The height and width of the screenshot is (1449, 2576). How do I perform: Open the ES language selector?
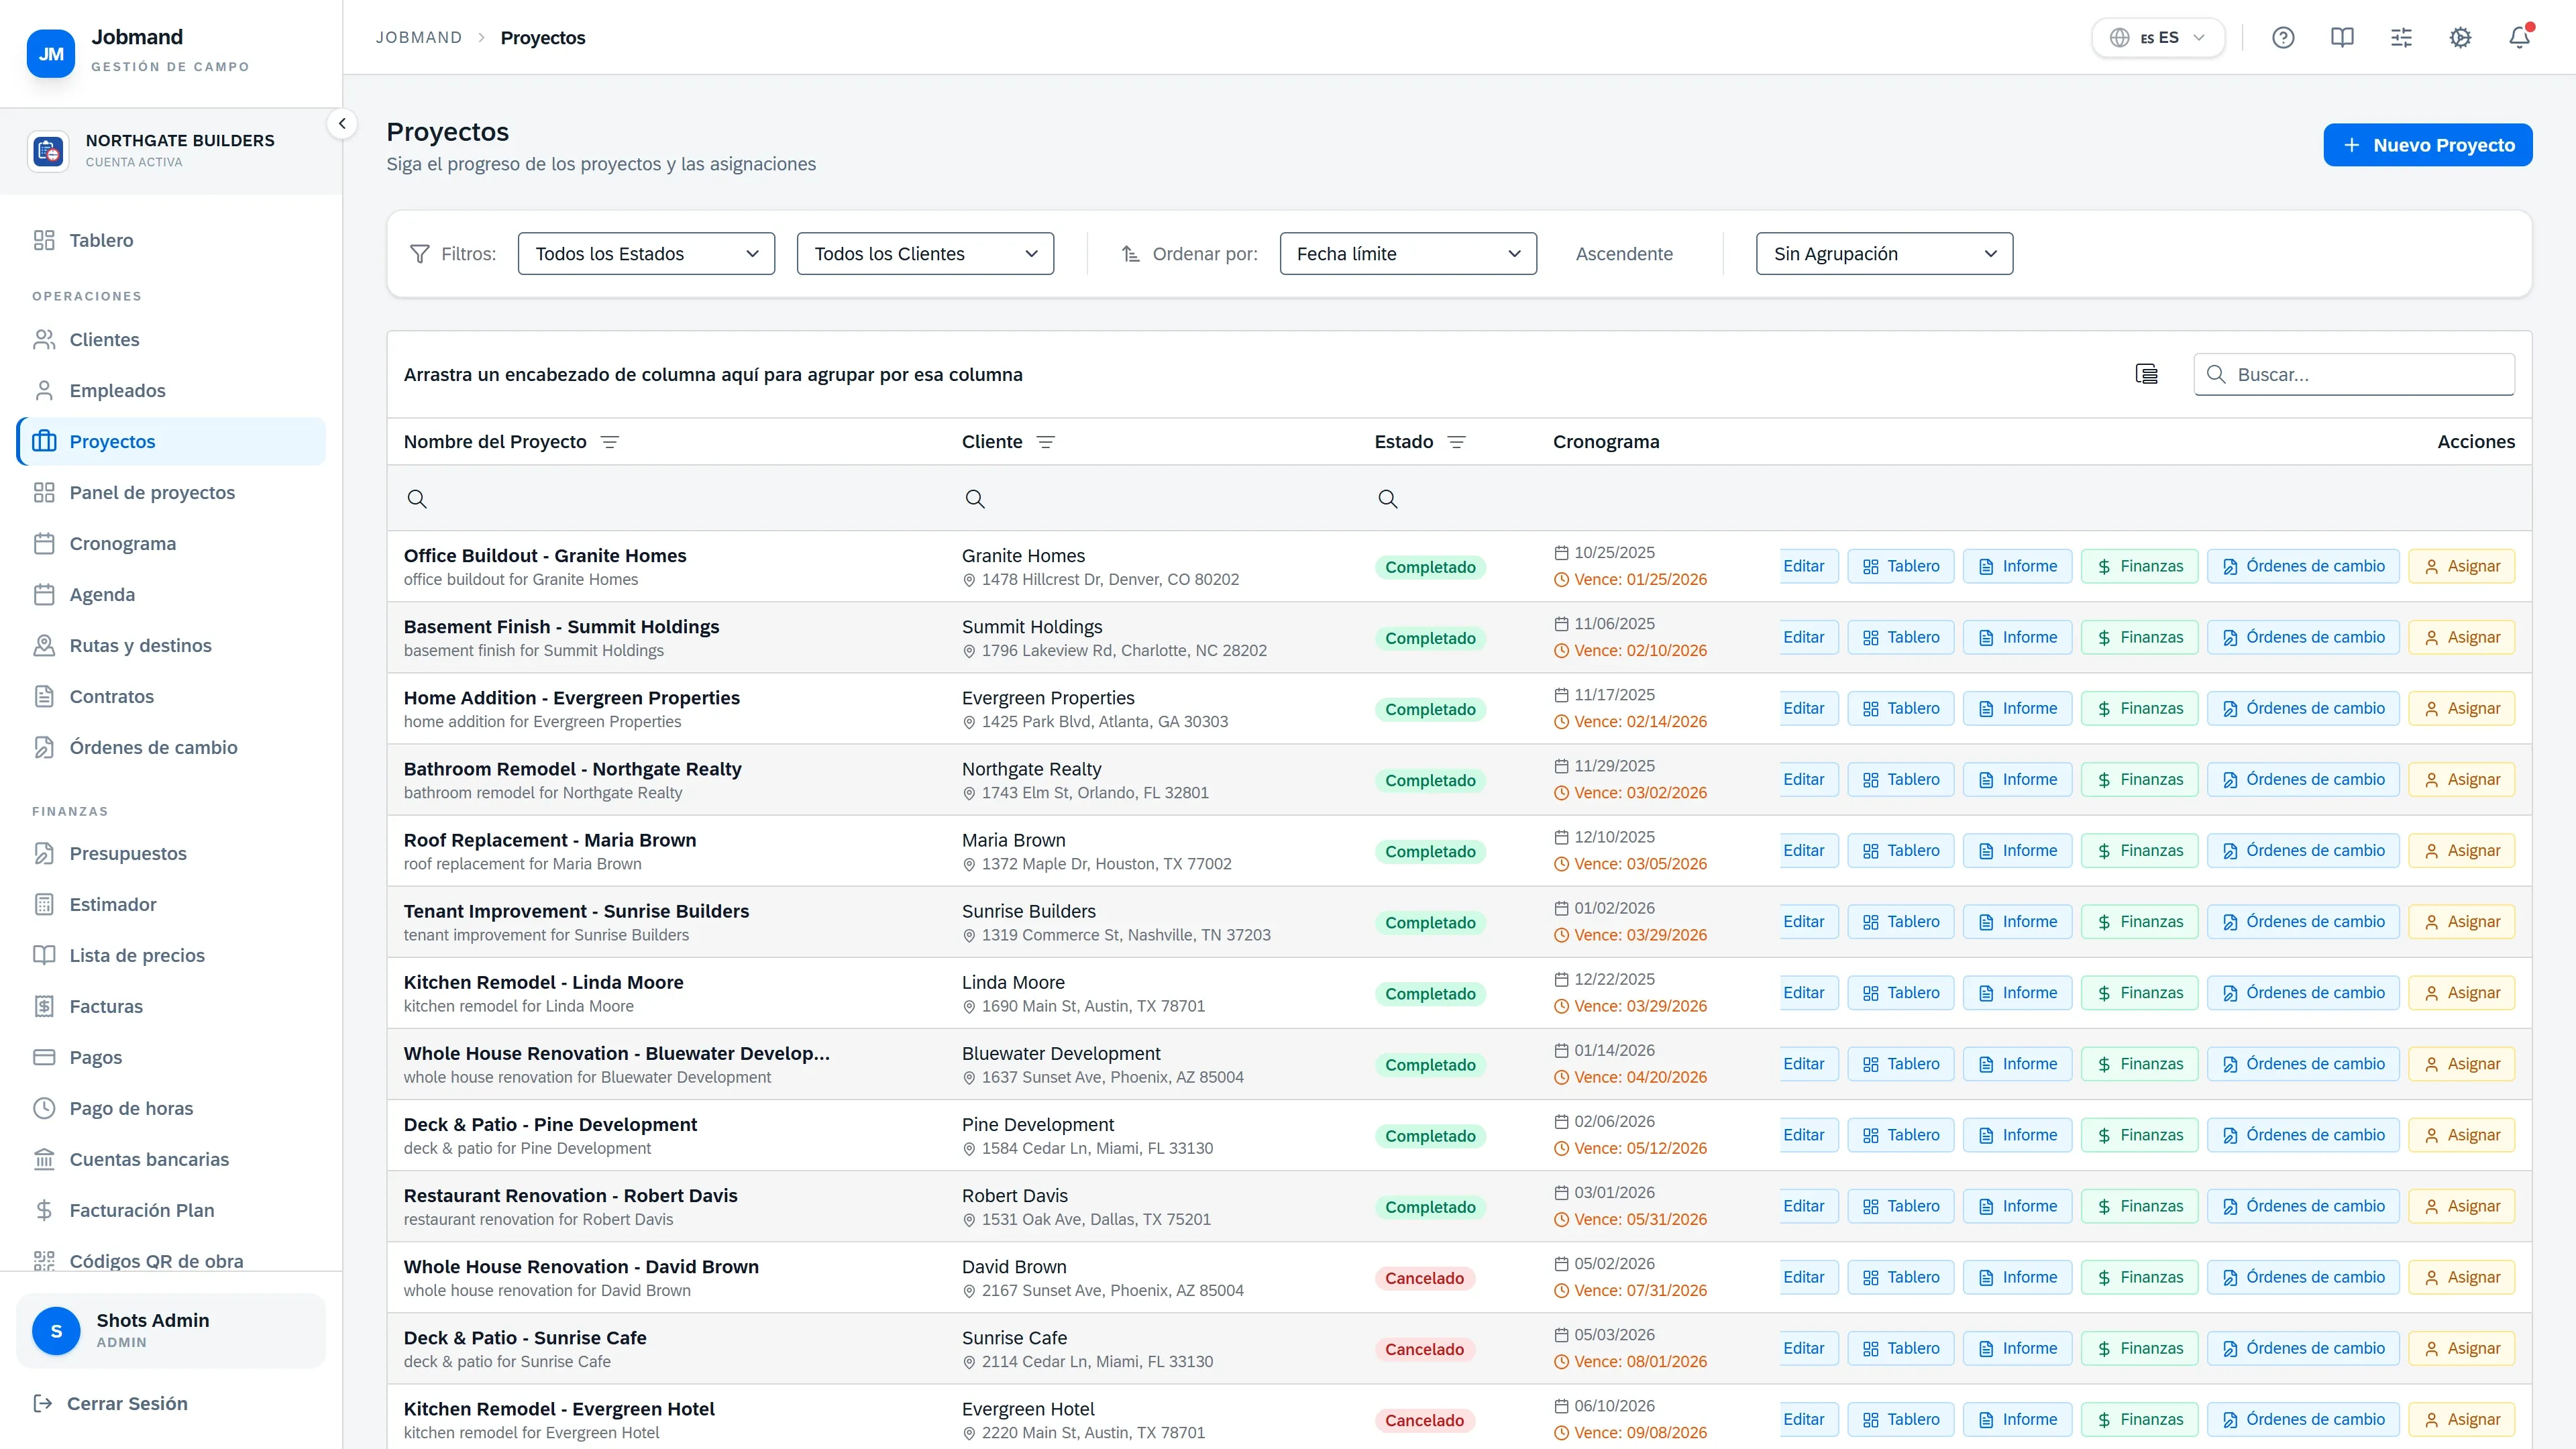click(x=2158, y=38)
